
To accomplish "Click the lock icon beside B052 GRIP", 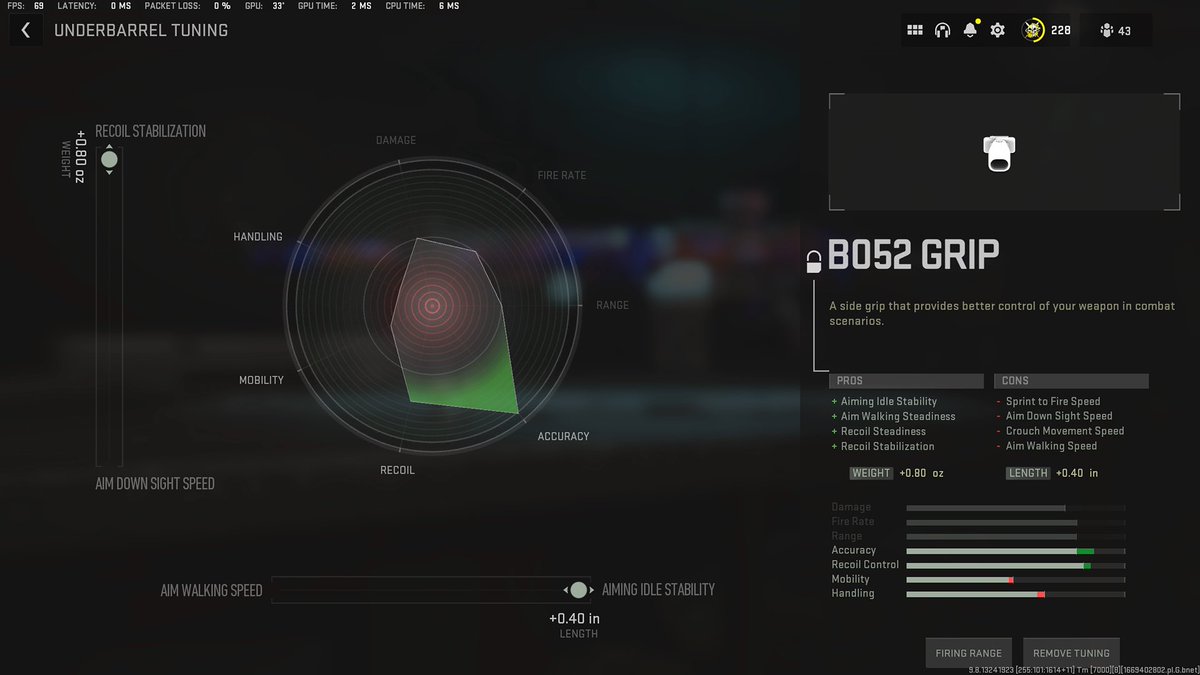I will click(x=814, y=262).
